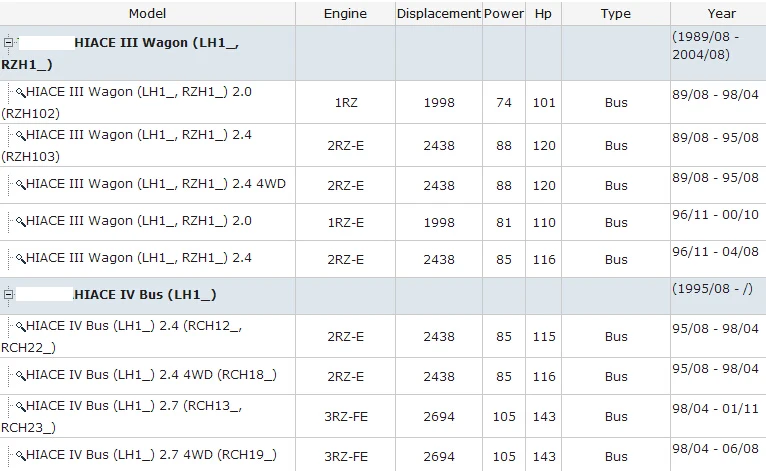Click the 1RZ engine cell
The image size is (766, 471).
coord(346,103)
